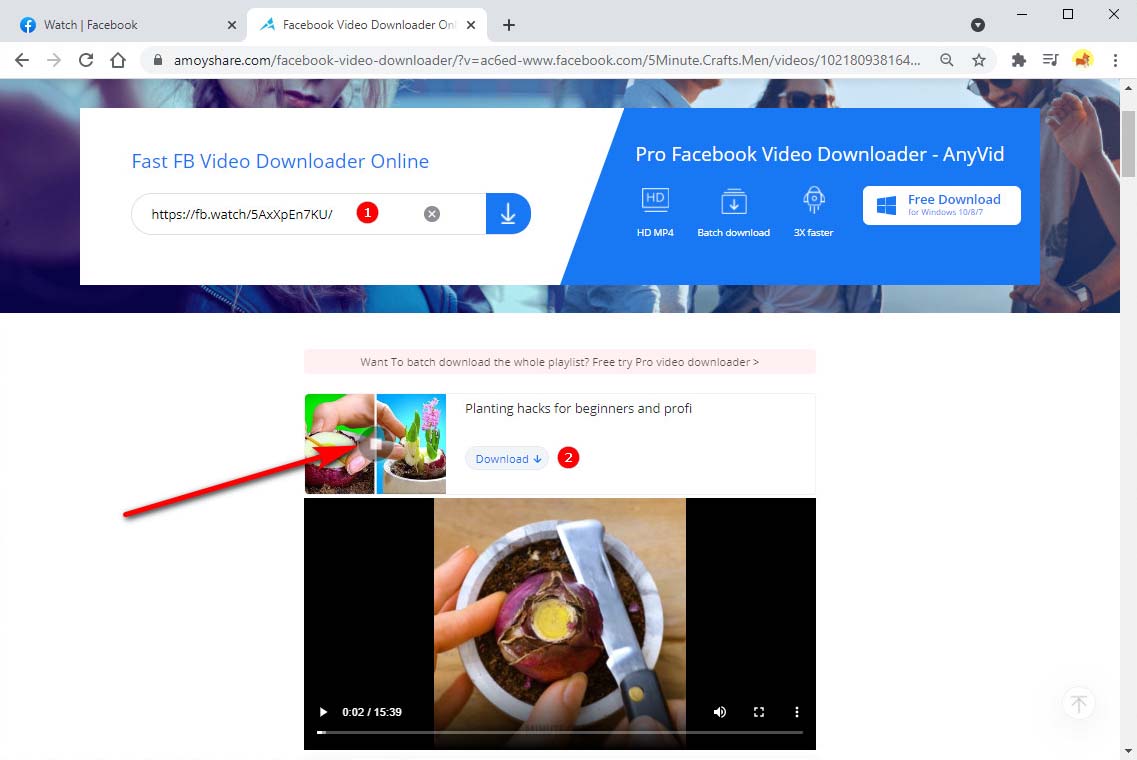The image size is (1137, 760).
Task: Click the back-to-top arrow button
Action: 1078,703
